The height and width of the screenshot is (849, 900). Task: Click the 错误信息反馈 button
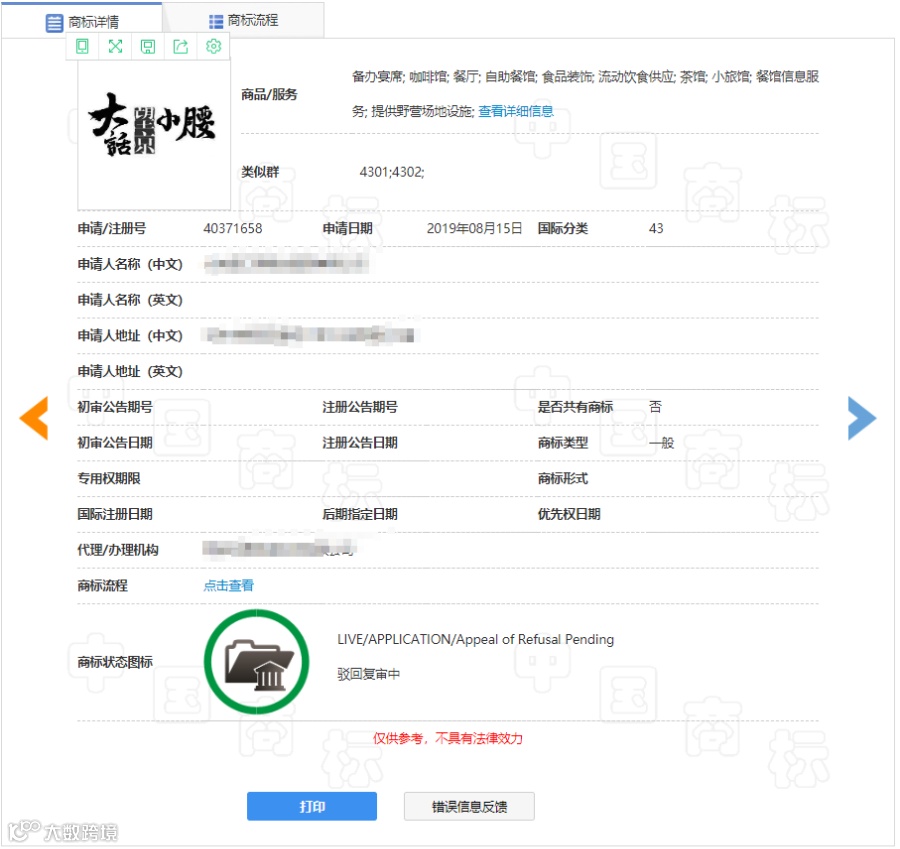469,806
